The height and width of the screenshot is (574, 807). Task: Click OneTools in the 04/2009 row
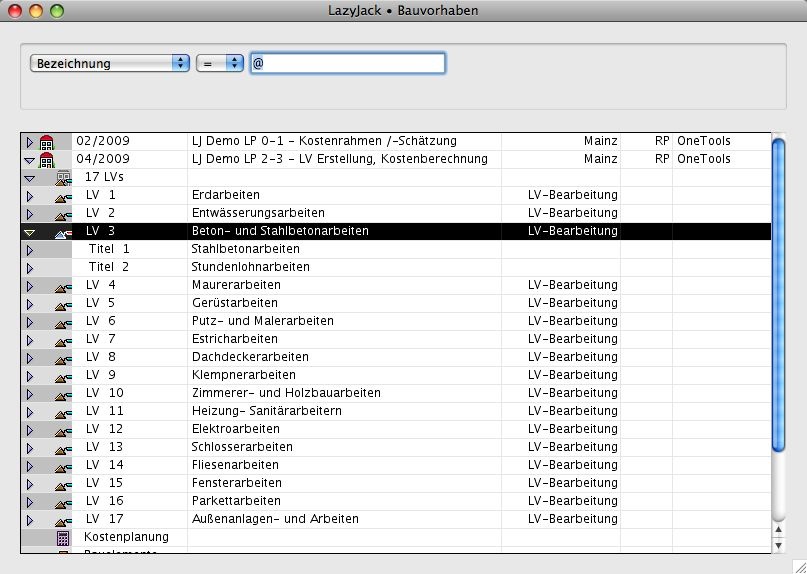point(704,159)
